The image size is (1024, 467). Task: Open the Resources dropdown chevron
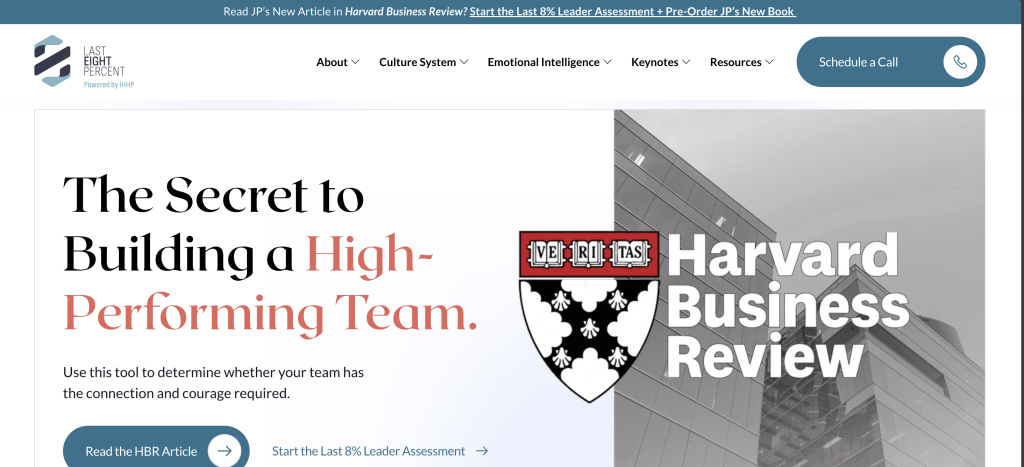769,62
